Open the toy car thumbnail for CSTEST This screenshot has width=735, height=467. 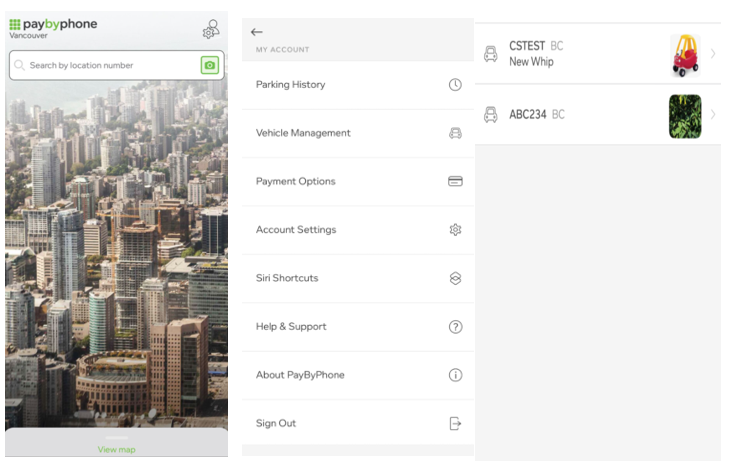[x=685, y=55]
